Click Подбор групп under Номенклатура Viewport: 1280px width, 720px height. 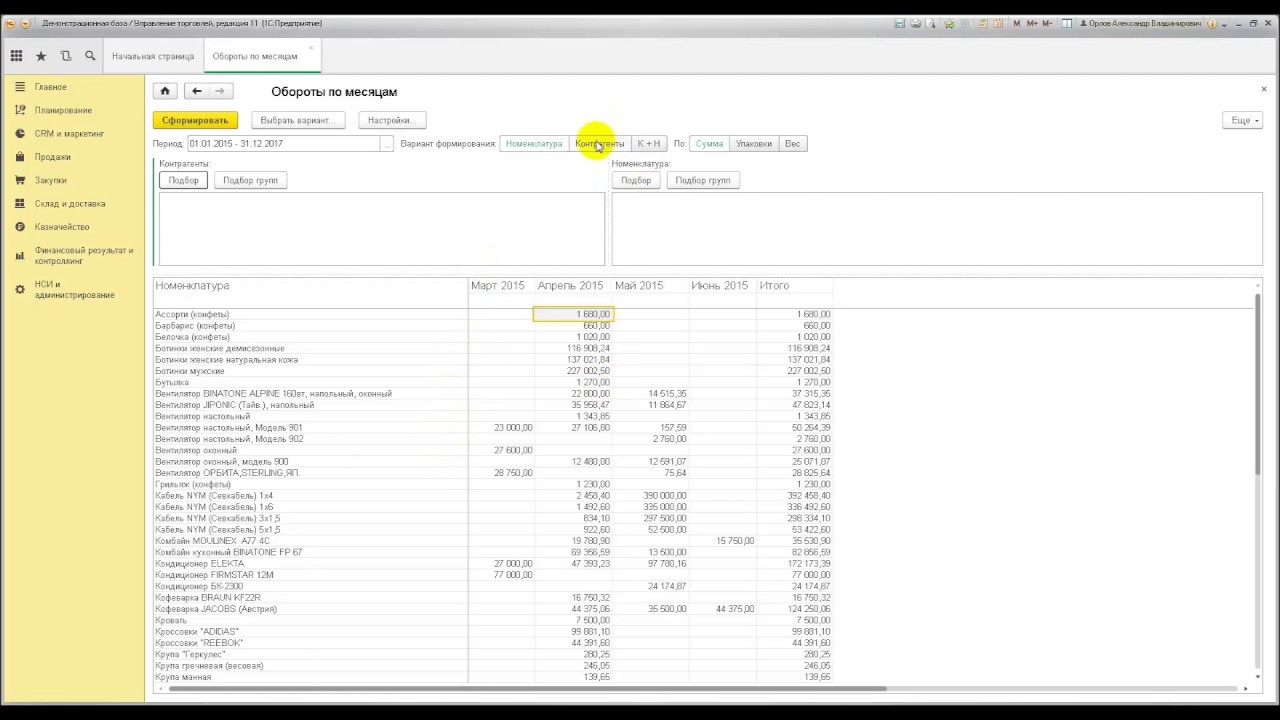pyautogui.click(x=703, y=180)
